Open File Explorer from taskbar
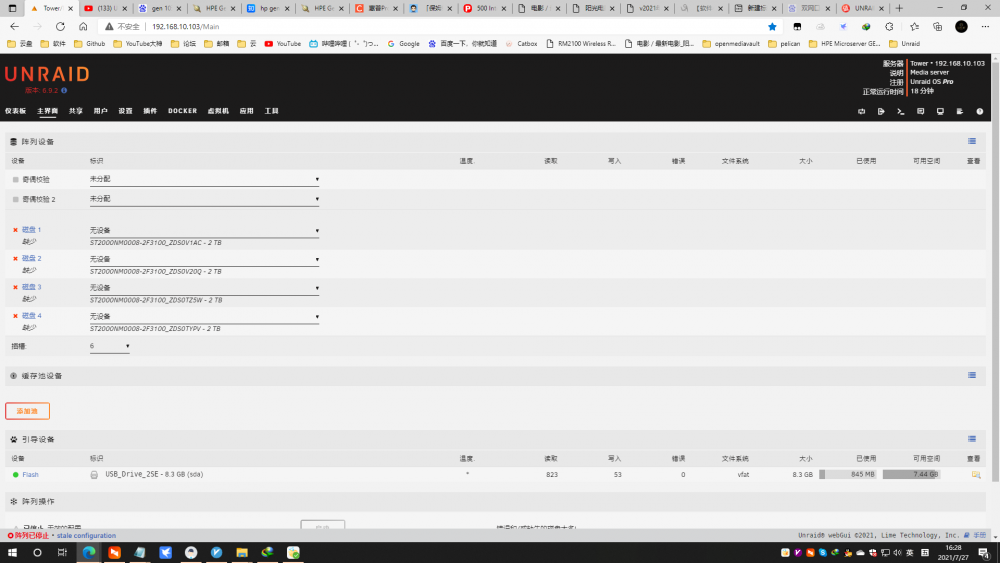Image resolution: width=1000 pixels, height=563 pixels. pos(242,552)
